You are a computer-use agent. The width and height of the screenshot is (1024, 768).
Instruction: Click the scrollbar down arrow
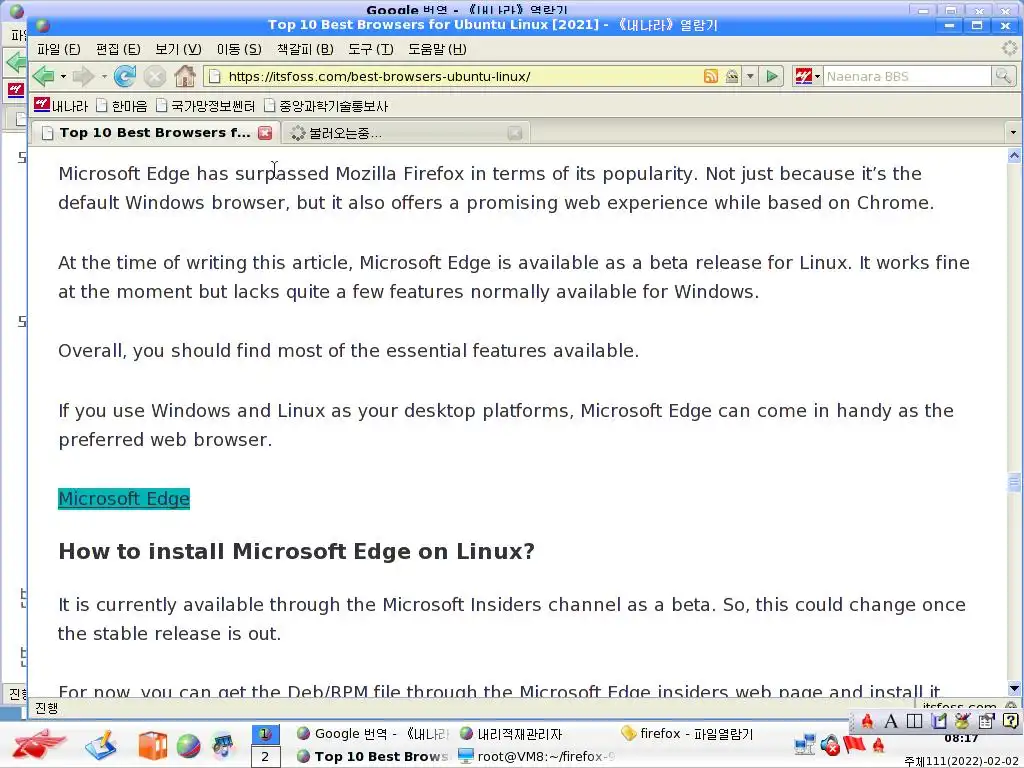(1014, 688)
